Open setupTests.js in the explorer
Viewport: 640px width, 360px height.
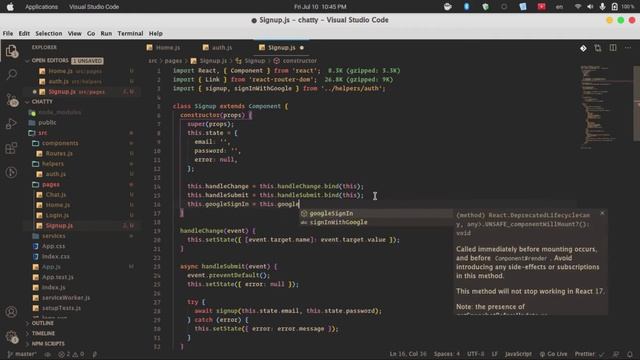61,308
